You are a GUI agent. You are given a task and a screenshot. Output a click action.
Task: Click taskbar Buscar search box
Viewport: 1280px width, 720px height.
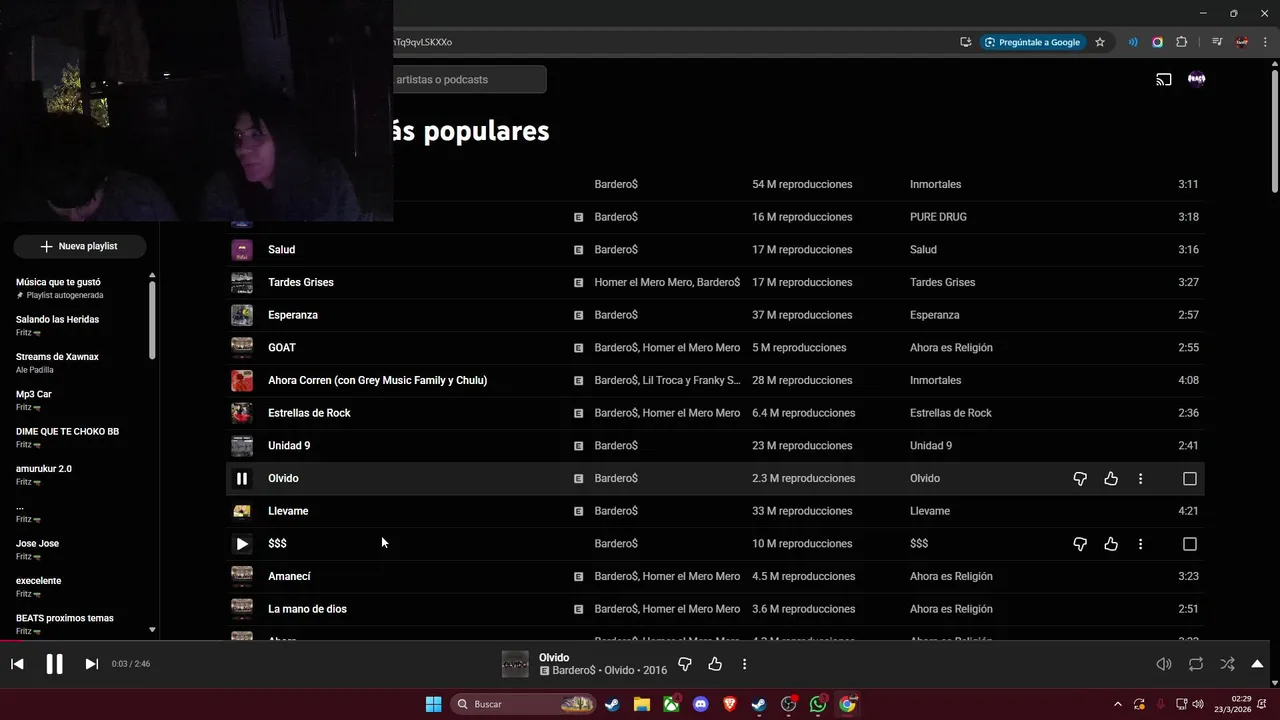click(523, 705)
